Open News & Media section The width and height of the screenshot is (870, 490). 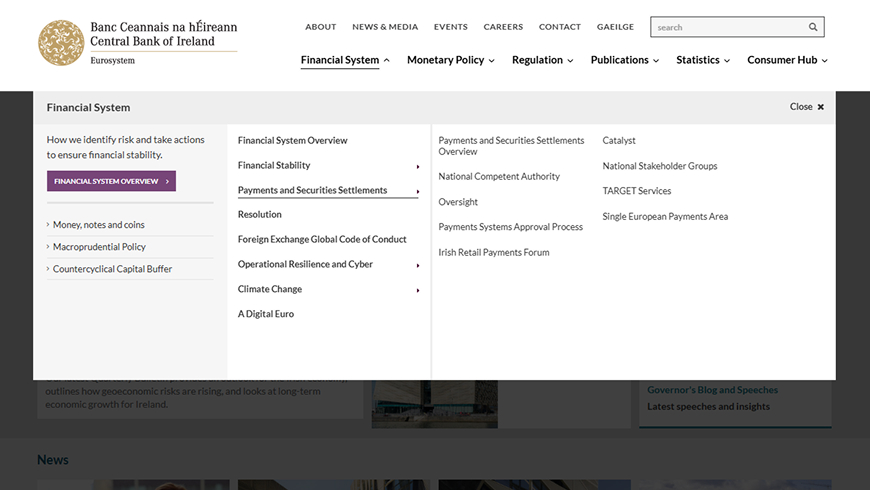click(x=385, y=27)
